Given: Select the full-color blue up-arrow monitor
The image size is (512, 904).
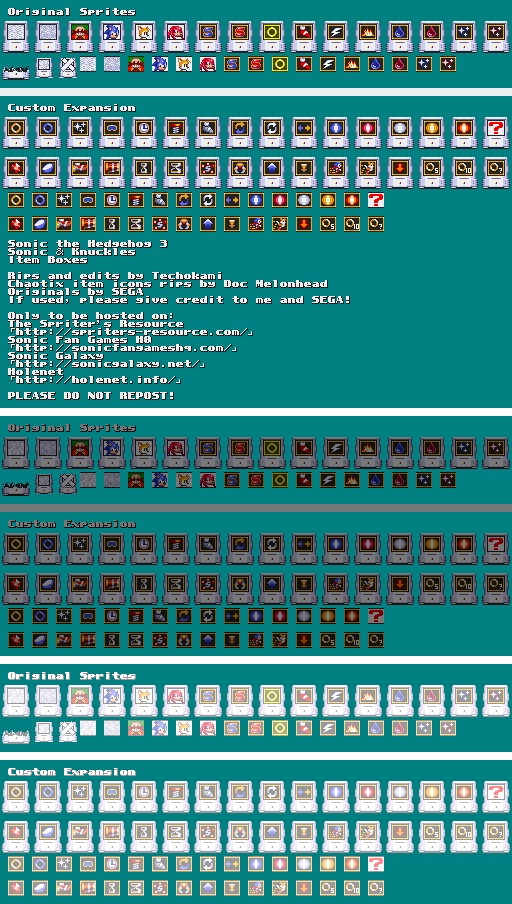Looking at the screenshot, I should [273, 172].
